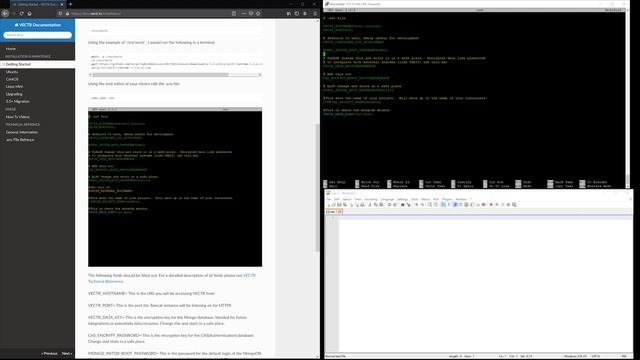Open Notepad++ Settings menu
The image size is (640, 360).
[x=402, y=199]
